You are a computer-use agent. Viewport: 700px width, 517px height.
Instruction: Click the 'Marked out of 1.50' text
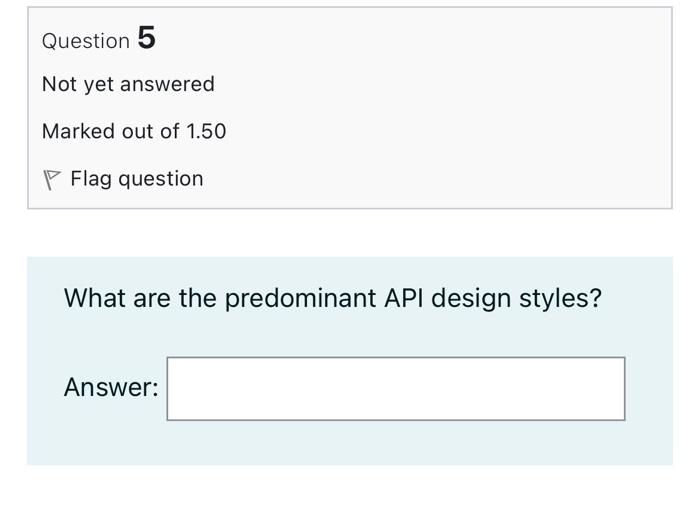(x=134, y=131)
